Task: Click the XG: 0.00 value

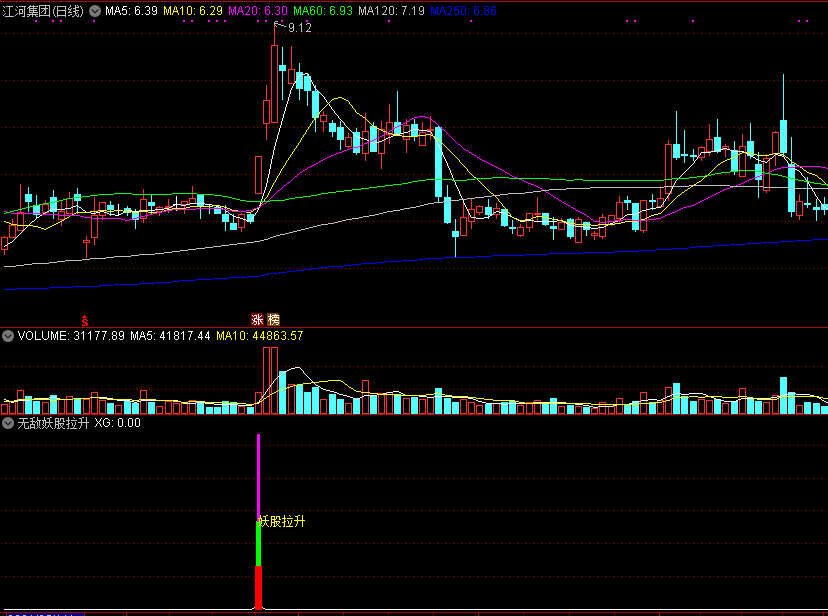Action: pyautogui.click(x=117, y=423)
